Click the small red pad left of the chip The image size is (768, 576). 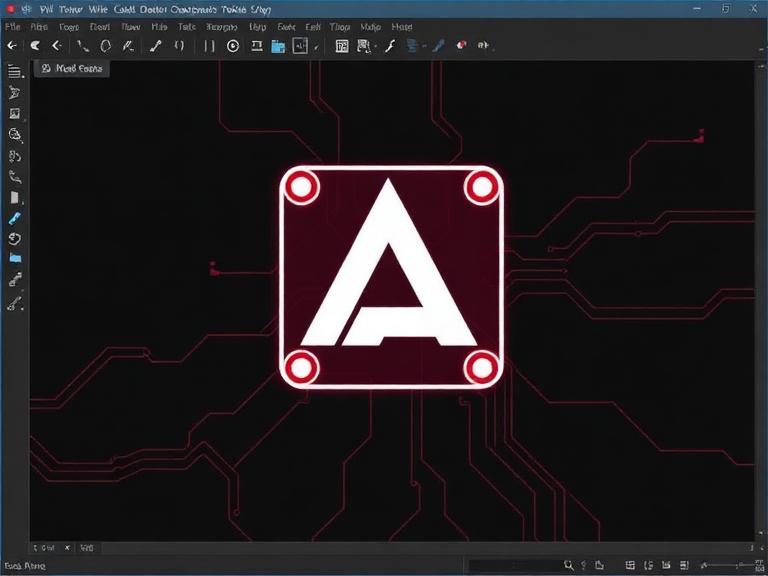[x=213, y=268]
